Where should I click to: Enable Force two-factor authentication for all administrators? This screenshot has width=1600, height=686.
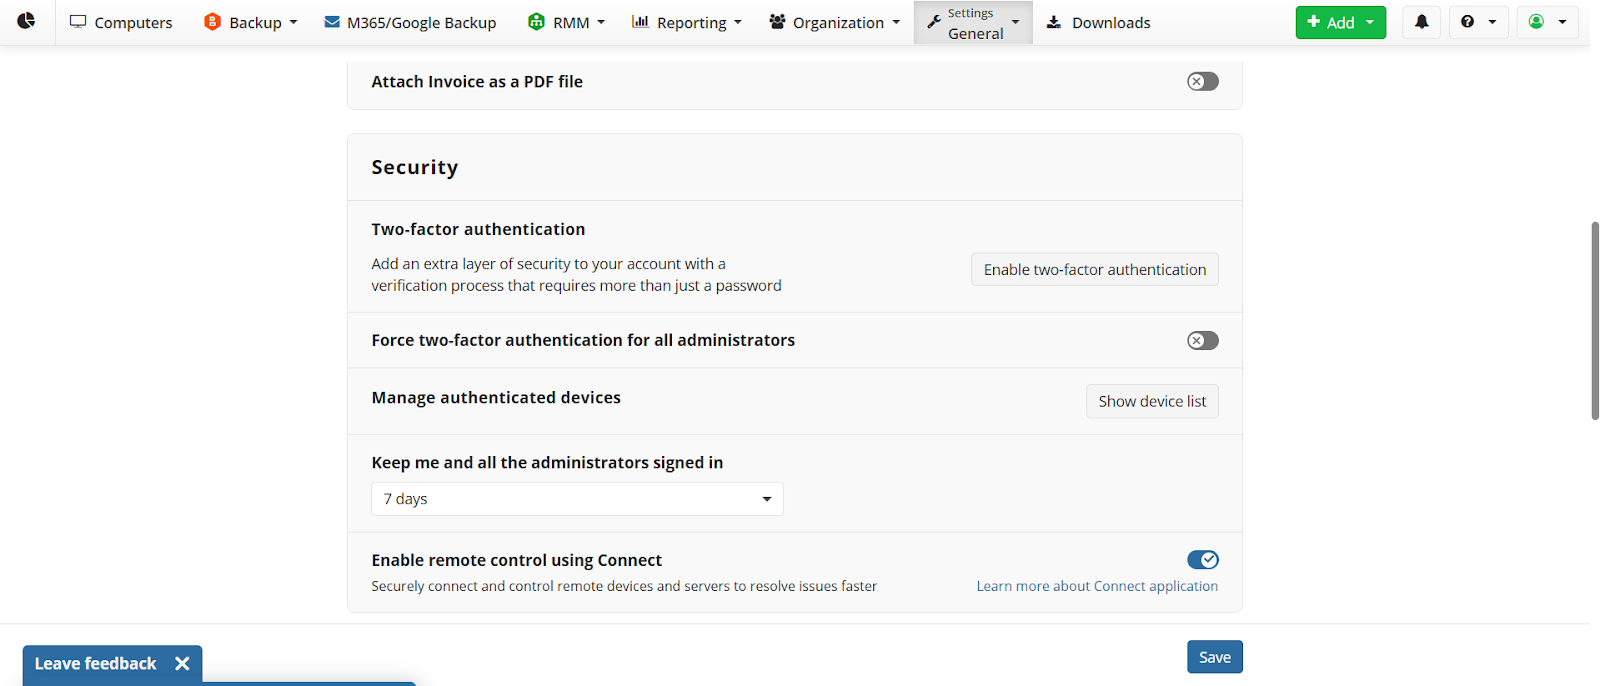tap(1201, 340)
